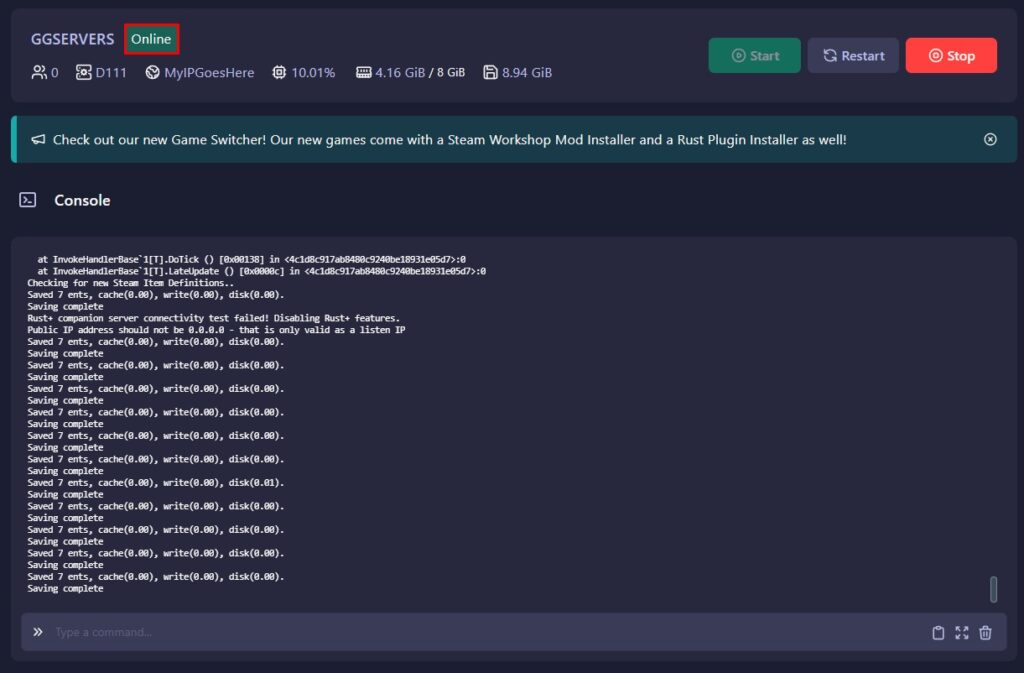This screenshot has height=673, width=1024.
Task: Stop the server with red button
Action: point(951,56)
